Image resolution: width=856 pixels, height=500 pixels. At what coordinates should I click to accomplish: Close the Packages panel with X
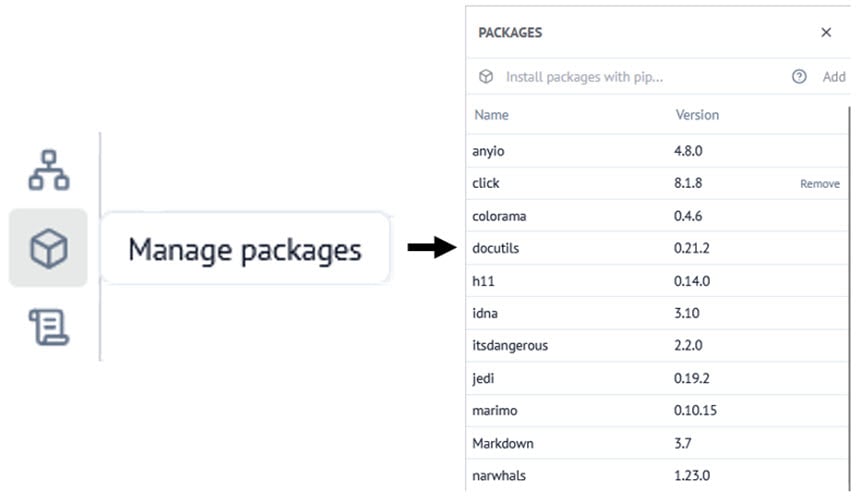coord(826,32)
